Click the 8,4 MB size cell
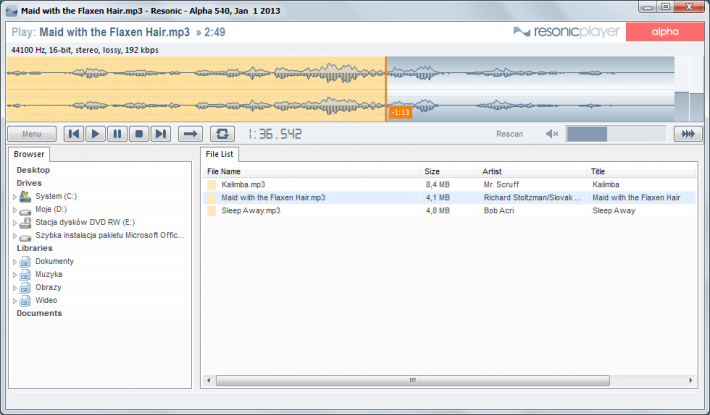The width and height of the screenshot is (710, 415). pos(437,185)
